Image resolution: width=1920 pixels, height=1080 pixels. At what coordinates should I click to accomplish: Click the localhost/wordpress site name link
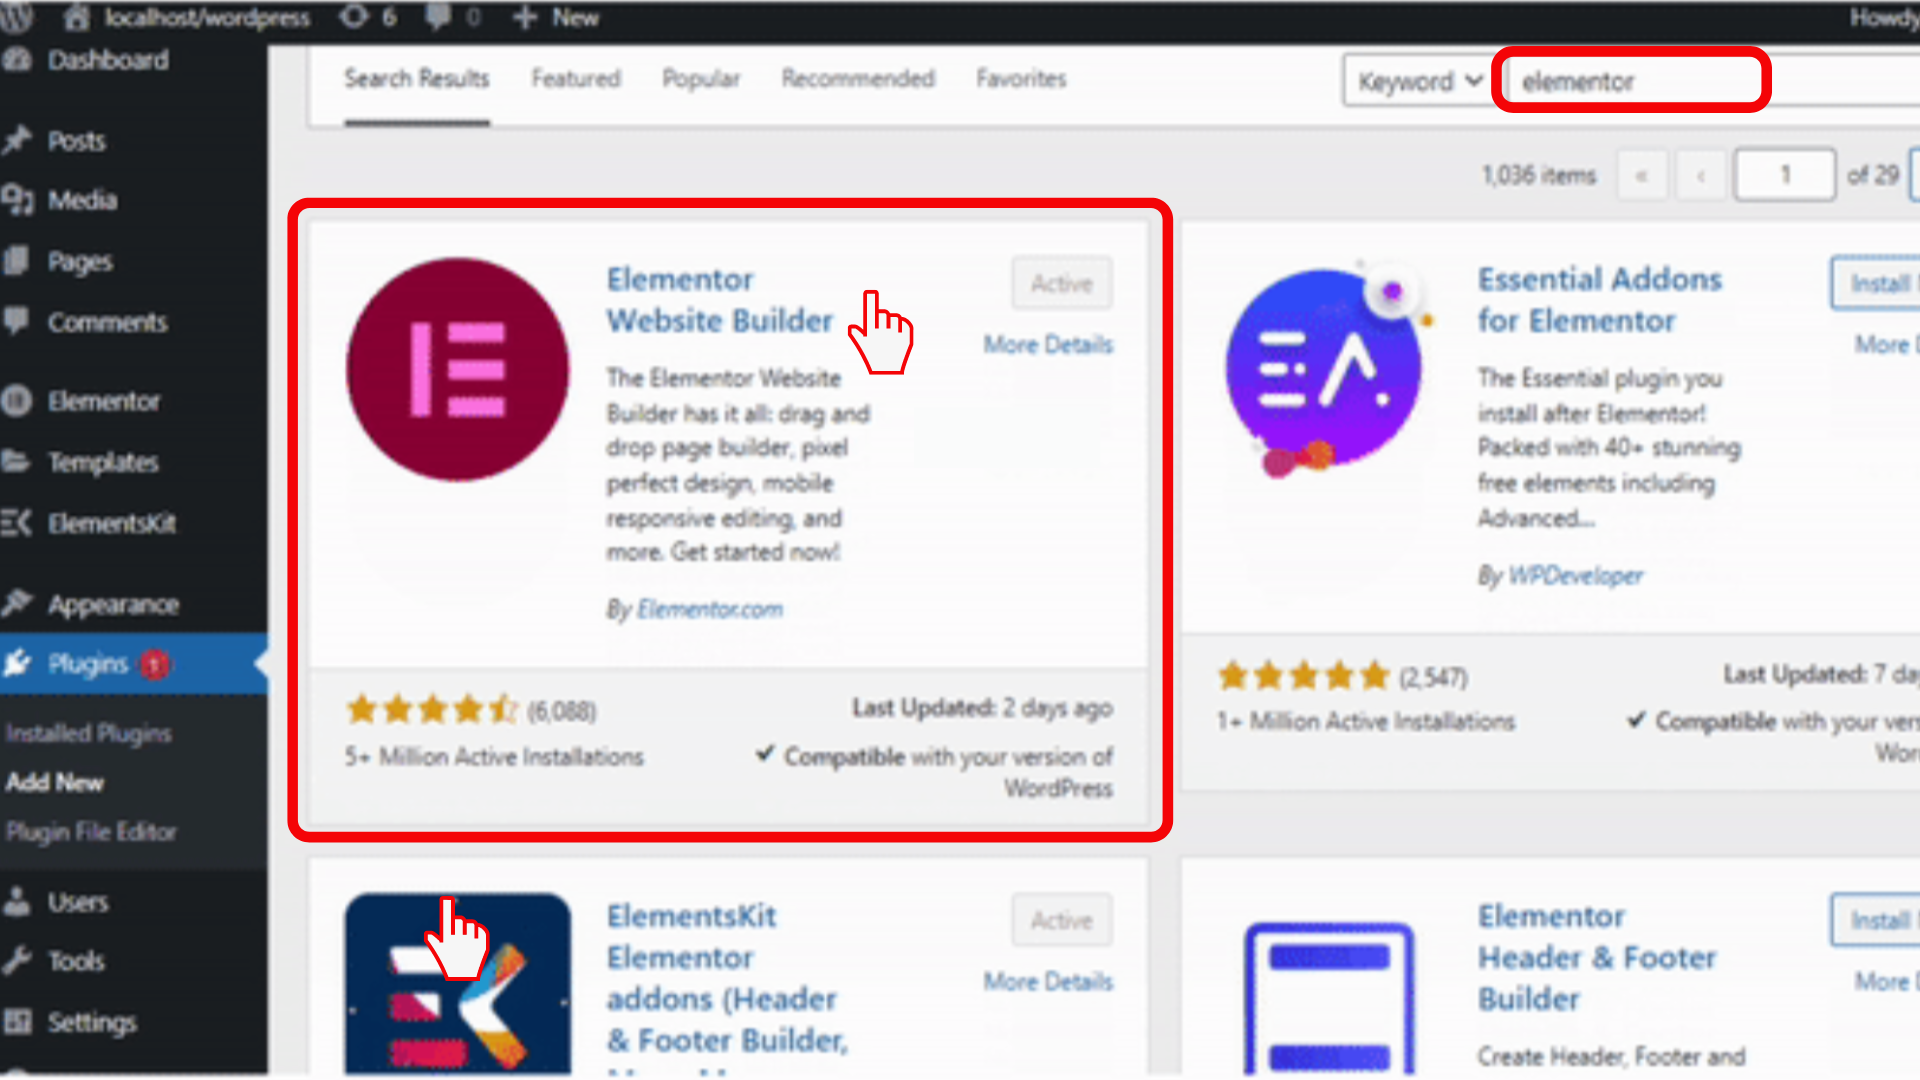coord(207,18)
